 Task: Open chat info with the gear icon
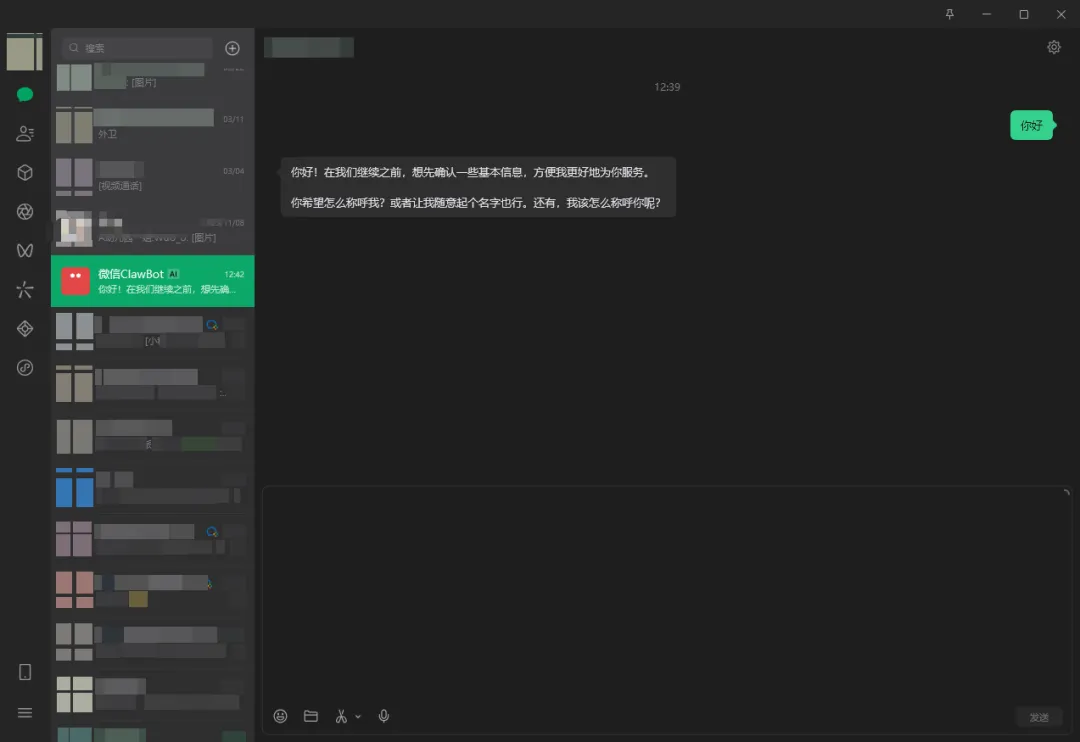click(x=1053, y=47)
